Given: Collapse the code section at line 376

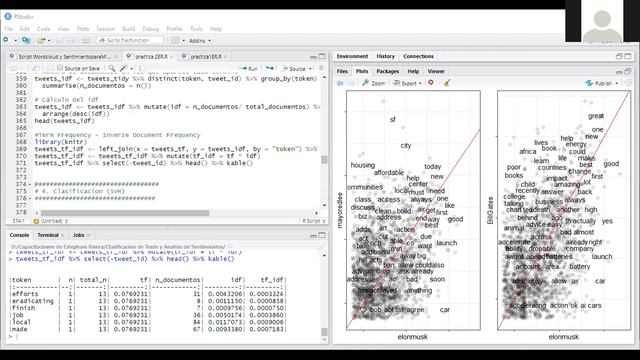Looking at the screenshot, I should click(30, 198).
